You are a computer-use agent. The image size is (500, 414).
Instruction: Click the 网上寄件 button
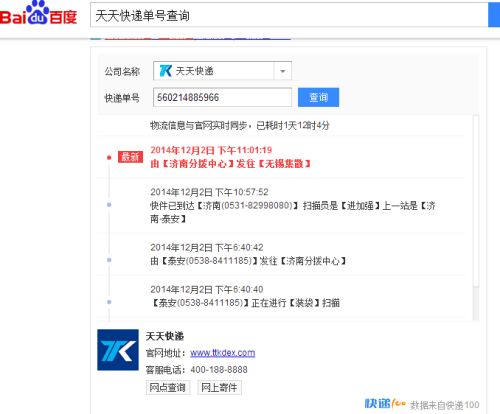[219, 387]
